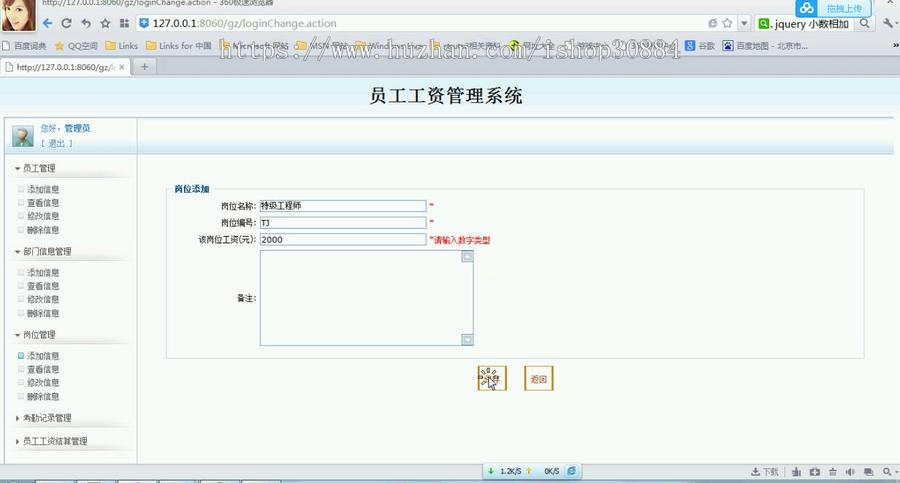Click the 备注 textarea scroll up arrow
This screenshot has height=483, width=900.
467,257
